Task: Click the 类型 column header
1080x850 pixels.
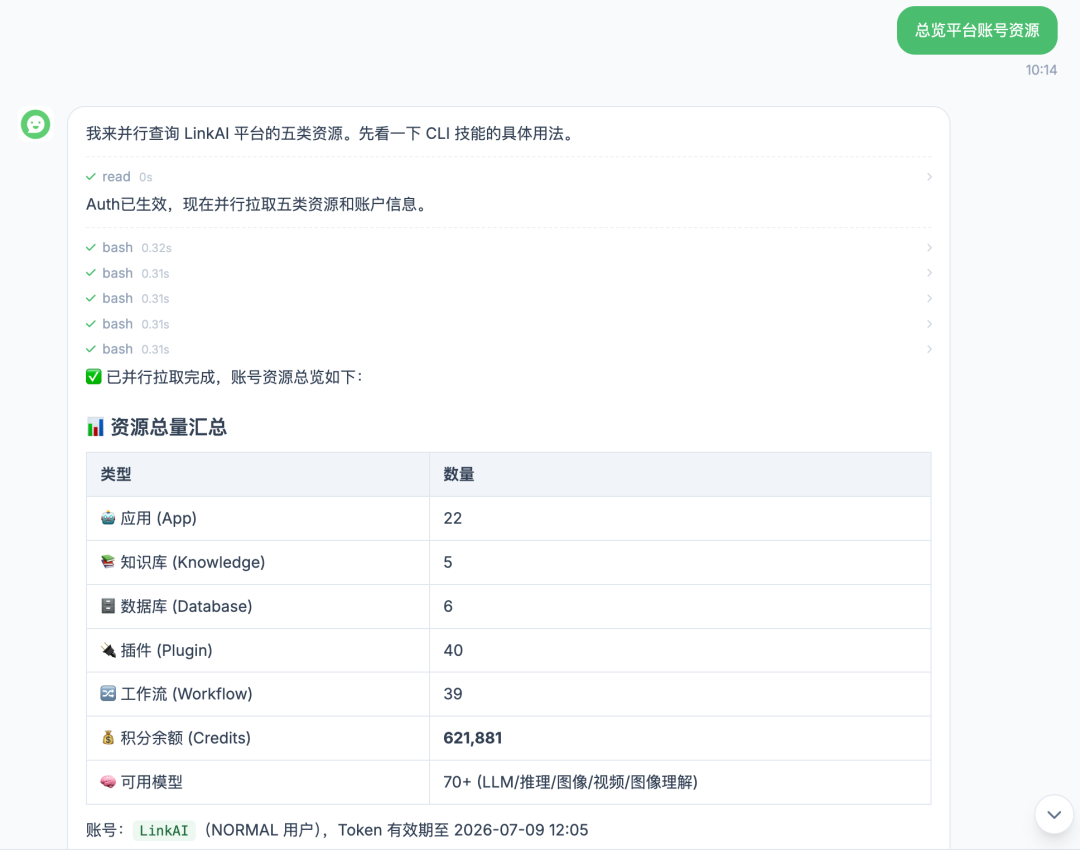Action: [116, 475]
